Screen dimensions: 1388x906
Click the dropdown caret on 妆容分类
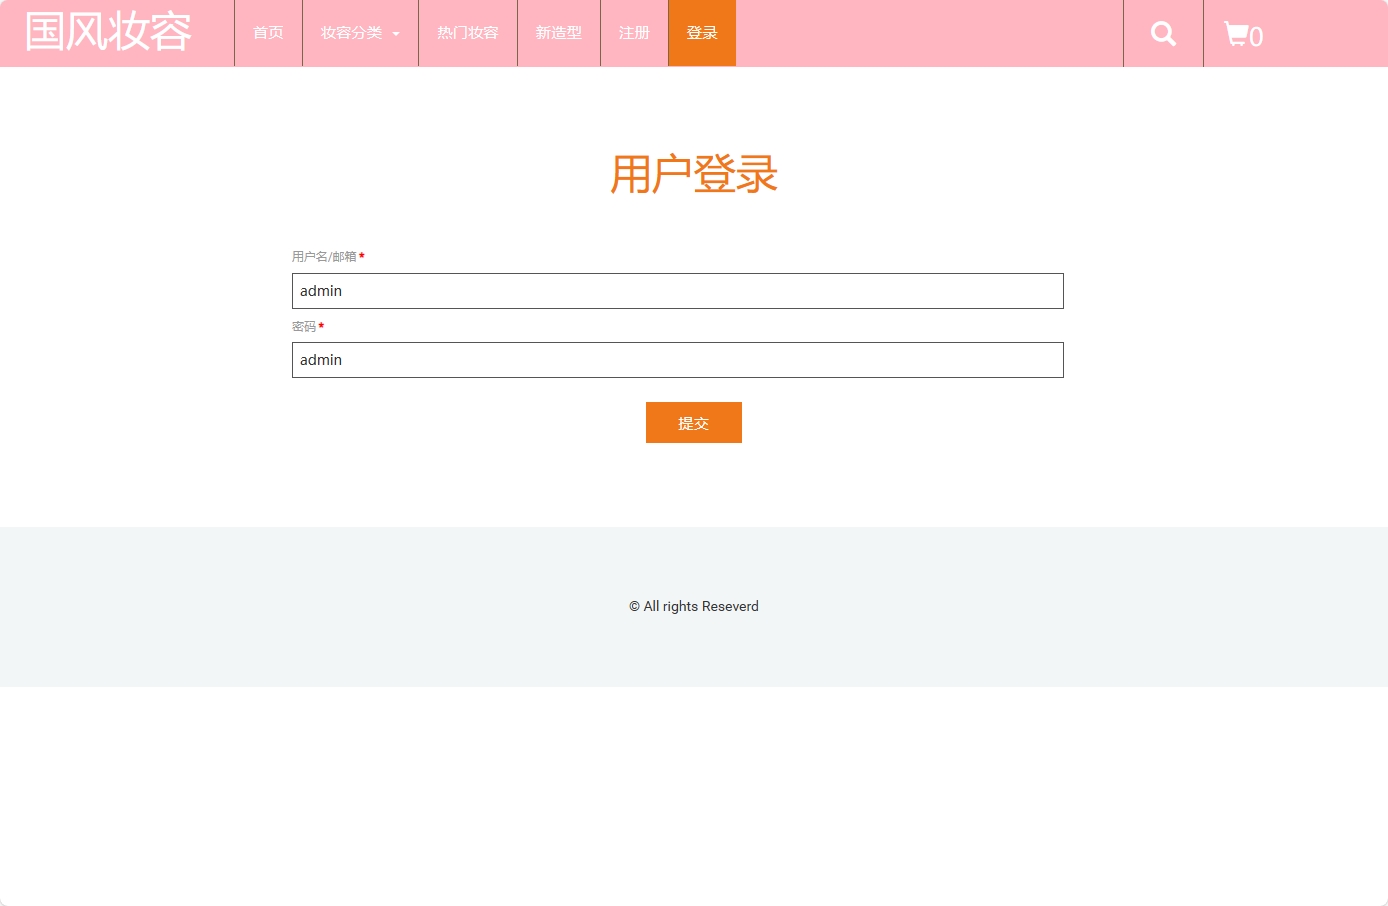[x=396, y=33]
